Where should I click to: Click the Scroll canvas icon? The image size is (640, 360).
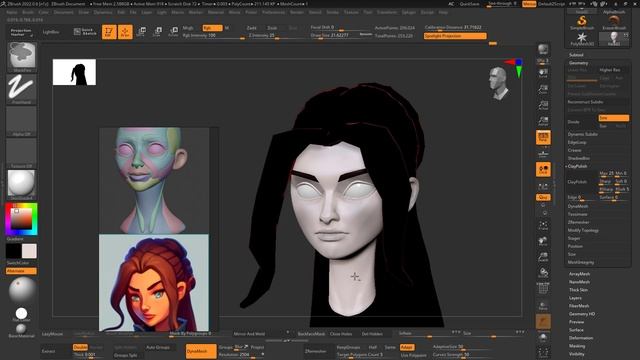pyautogui.click(x=543, y=73)
